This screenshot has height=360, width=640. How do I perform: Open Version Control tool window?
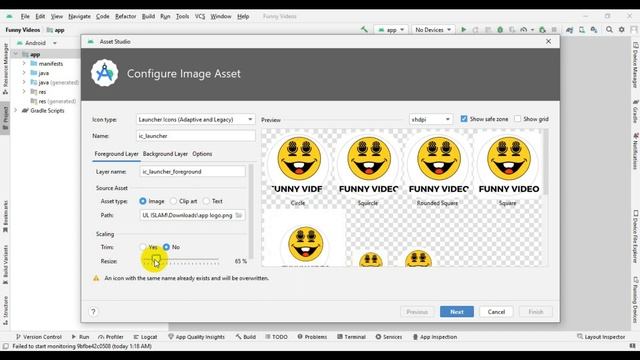click(x=38, y=337)
